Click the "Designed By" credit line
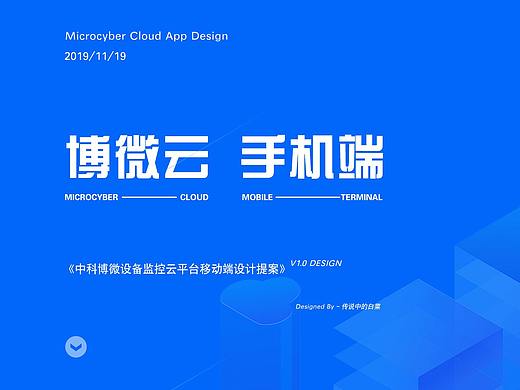520x390 pixels. 338,306
